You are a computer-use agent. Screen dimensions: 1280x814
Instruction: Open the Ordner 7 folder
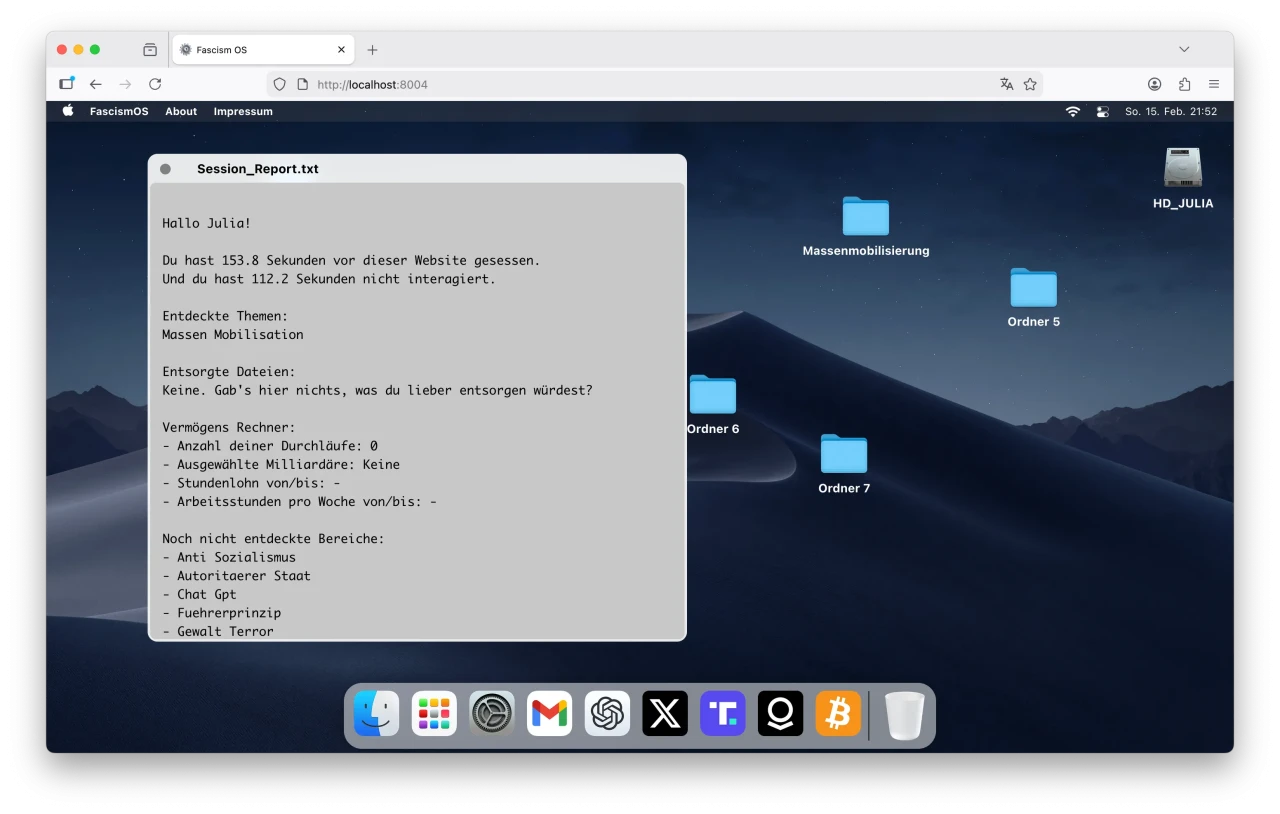(844, 454)
